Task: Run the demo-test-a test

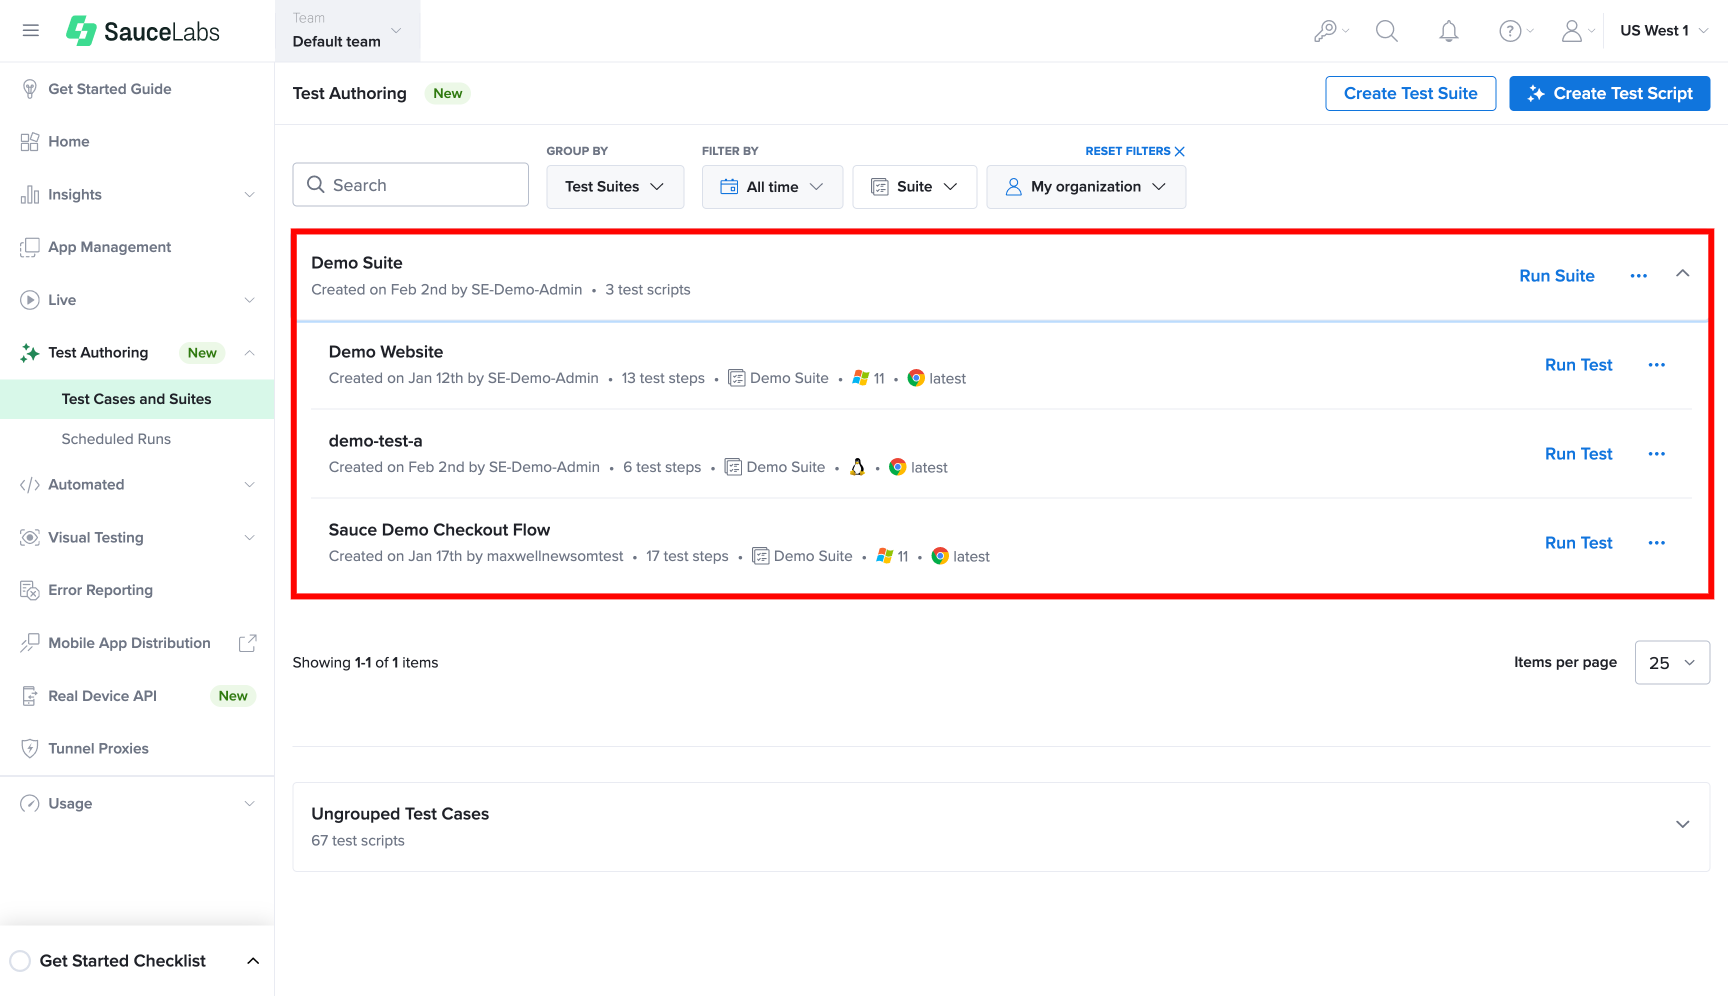Action: coord(1579,454)
